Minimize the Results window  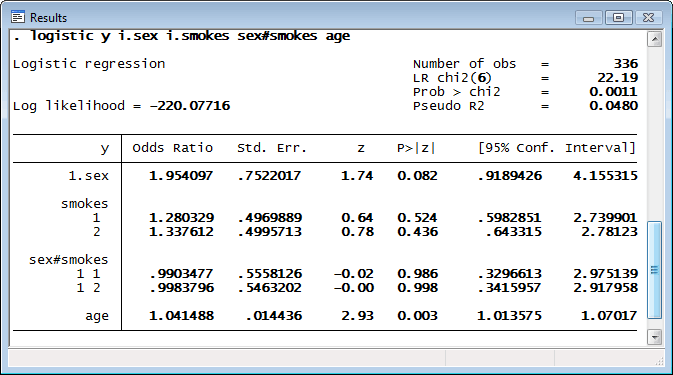coord(589,18)
